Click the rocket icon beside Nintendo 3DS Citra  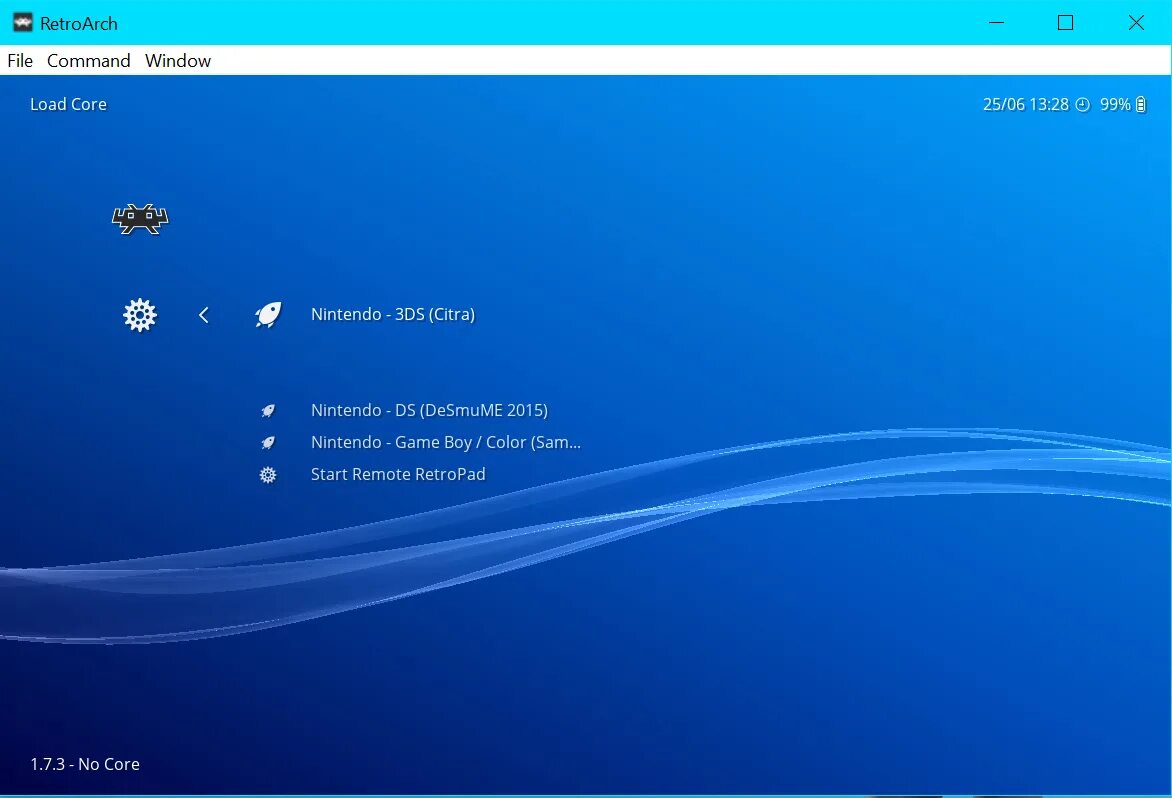click(x=268, y=315)
